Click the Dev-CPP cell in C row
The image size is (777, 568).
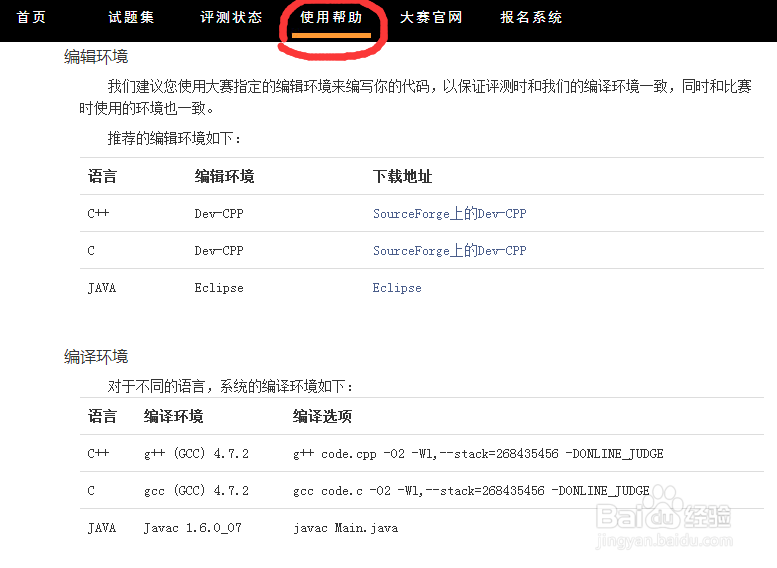tap(219, 251)
